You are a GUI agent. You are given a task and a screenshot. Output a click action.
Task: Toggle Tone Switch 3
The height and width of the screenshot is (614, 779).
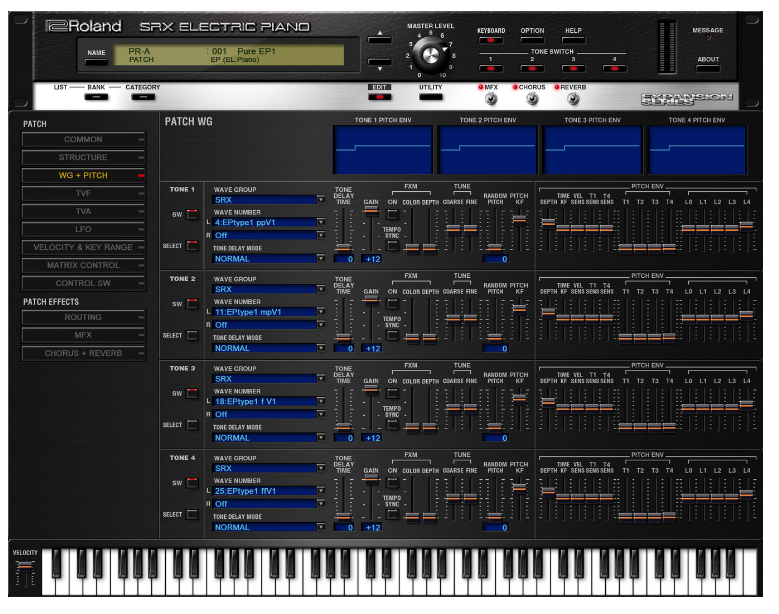click(x=573, y=68)
